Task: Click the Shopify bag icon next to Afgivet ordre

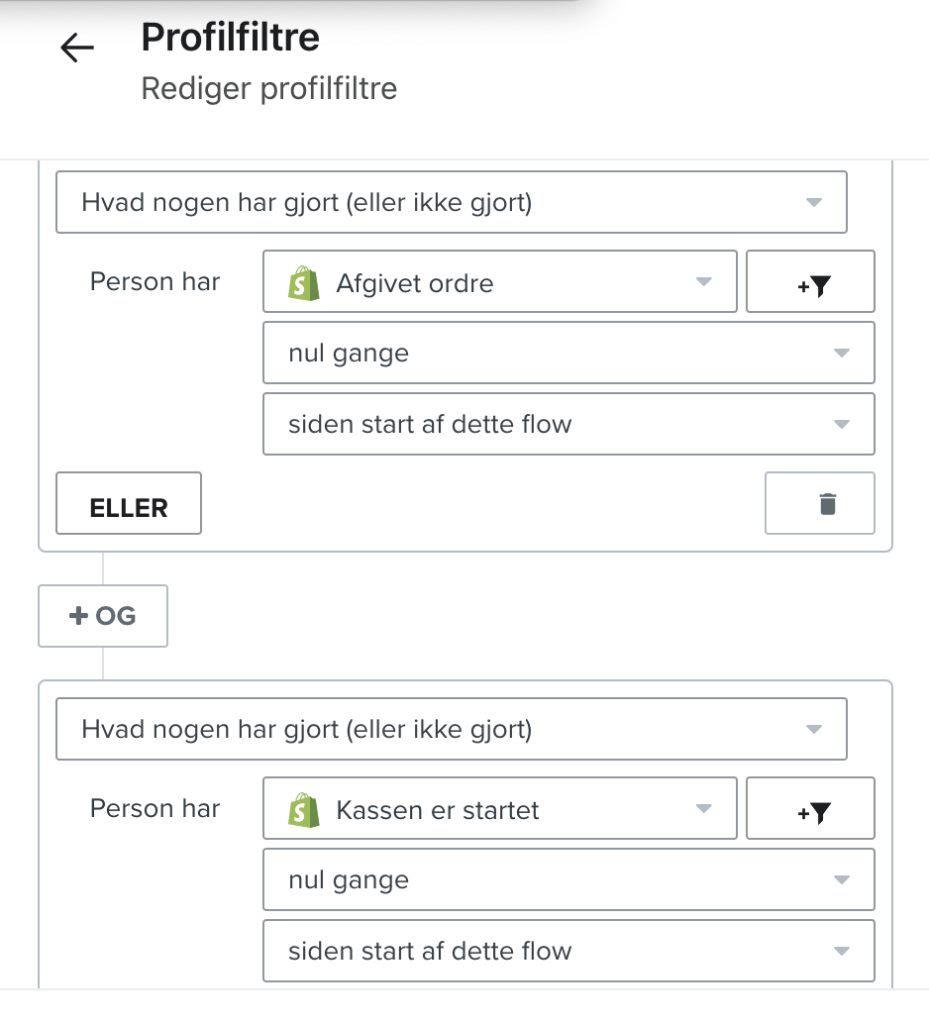Action: (x=304, y=283)
